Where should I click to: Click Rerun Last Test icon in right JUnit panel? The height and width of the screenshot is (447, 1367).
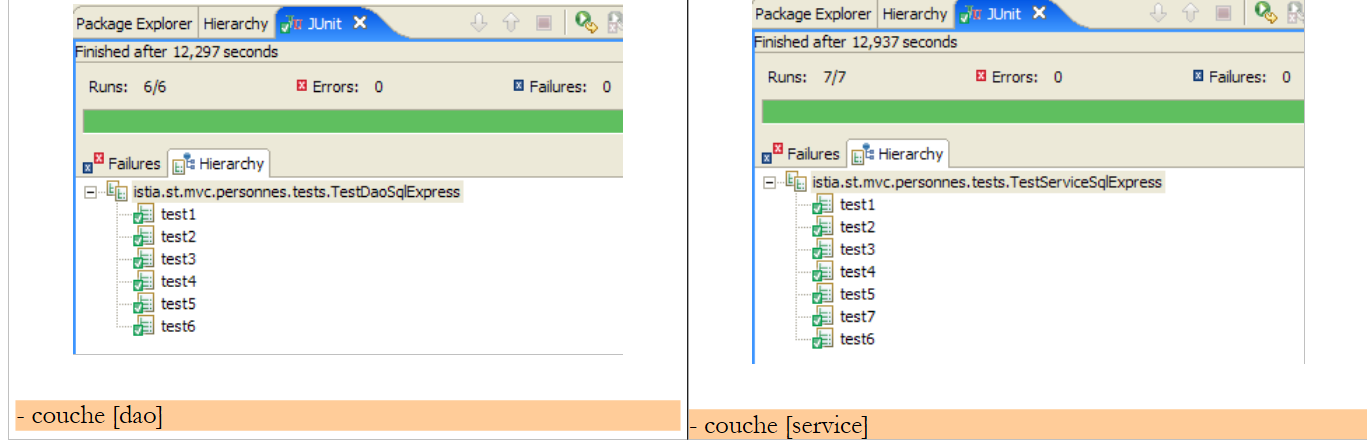coord(1266,13)
